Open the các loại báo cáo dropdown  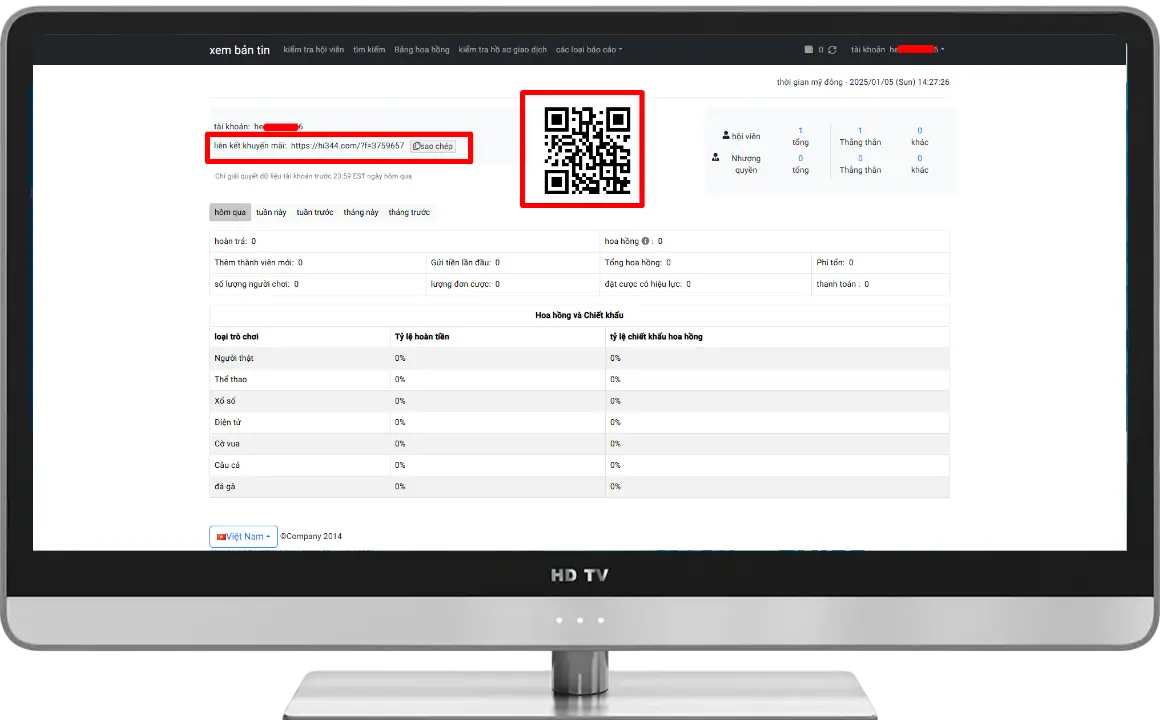point(589,50)
